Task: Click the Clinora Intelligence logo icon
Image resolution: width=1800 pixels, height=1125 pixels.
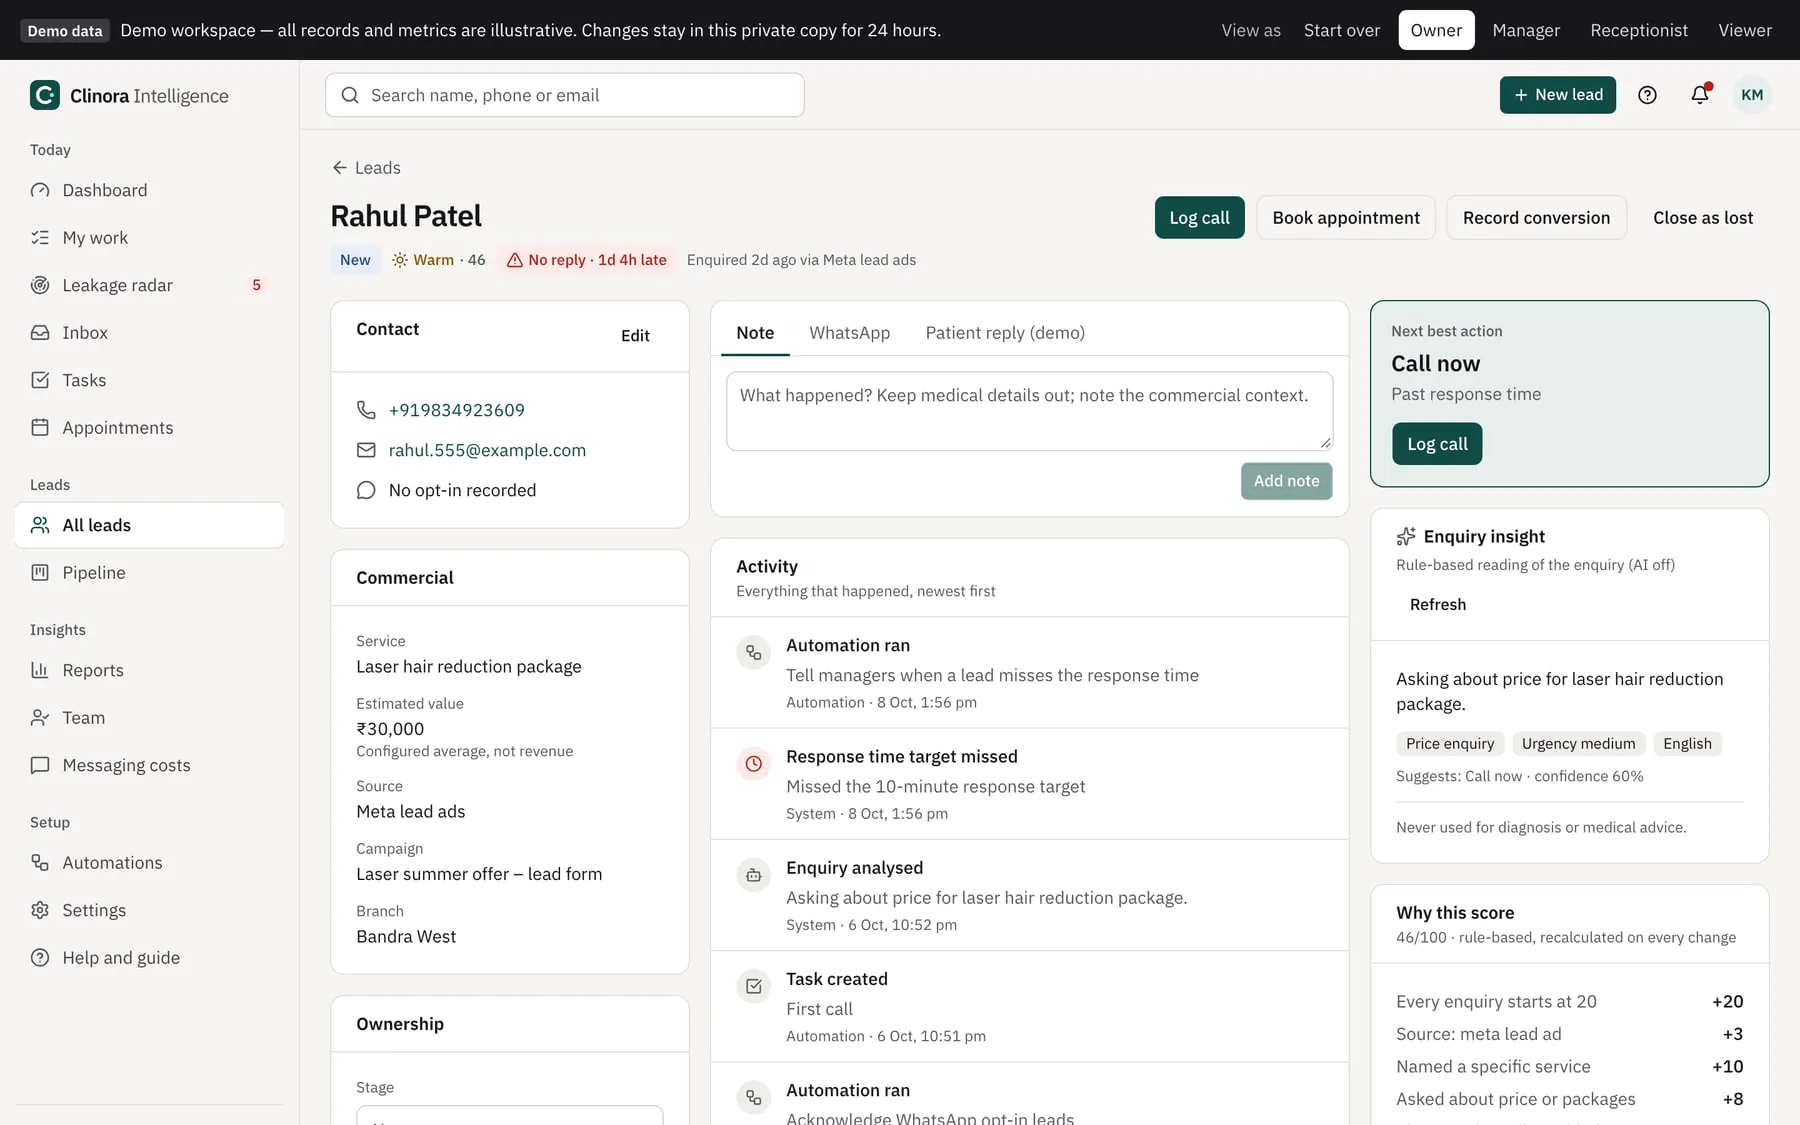Action: tap(45, 95)
